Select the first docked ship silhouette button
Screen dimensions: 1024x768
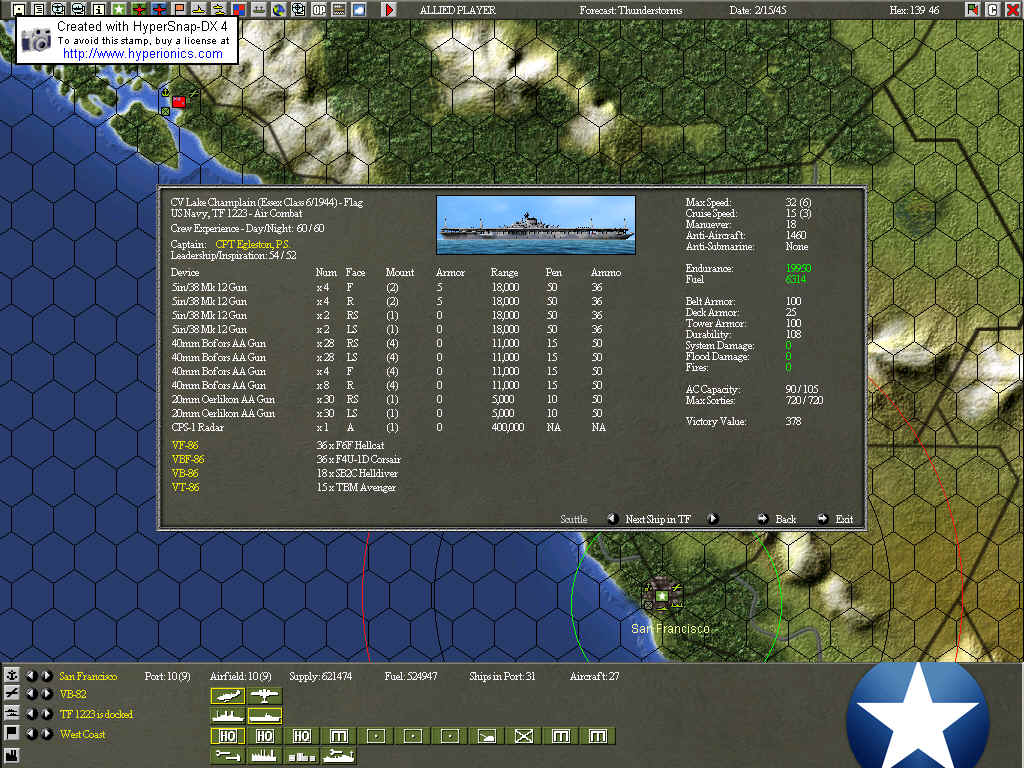pyautogui.click(x=228, y=715)
